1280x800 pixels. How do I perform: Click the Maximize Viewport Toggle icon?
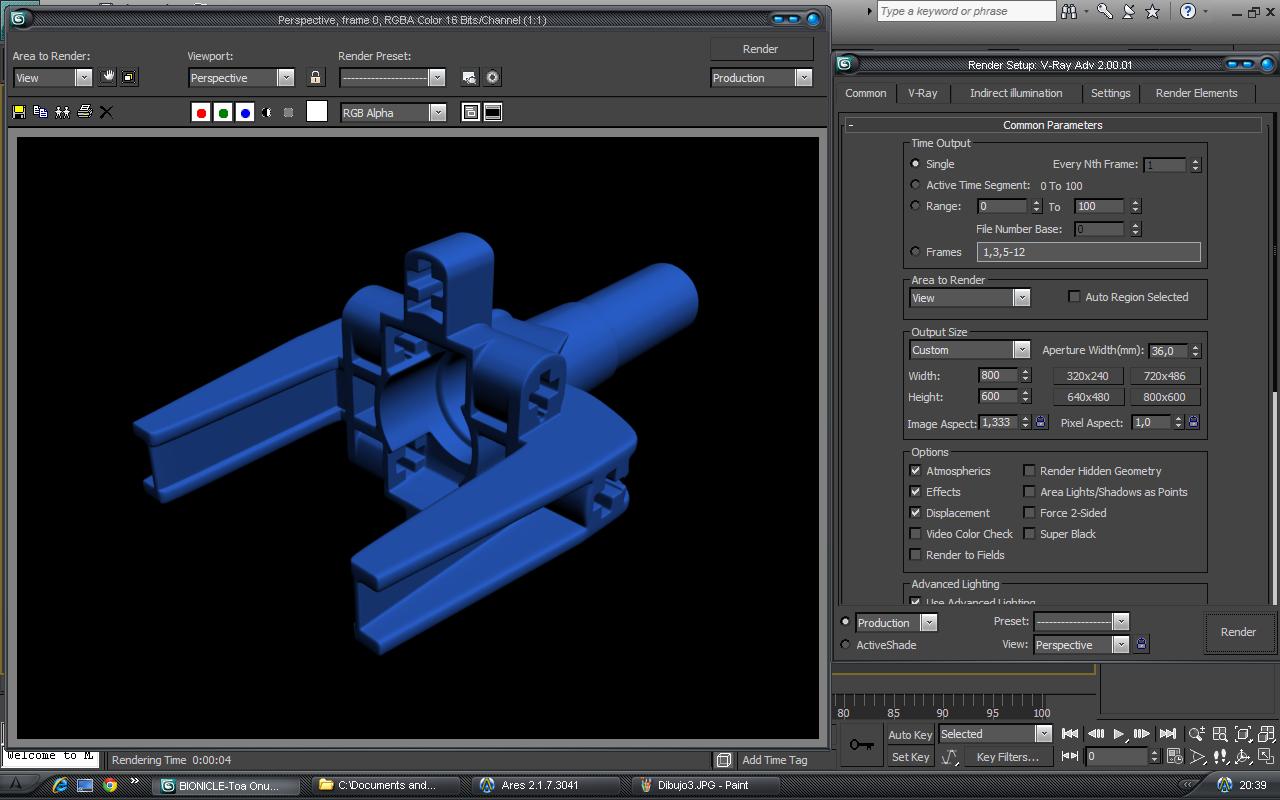pos(1266,757)
